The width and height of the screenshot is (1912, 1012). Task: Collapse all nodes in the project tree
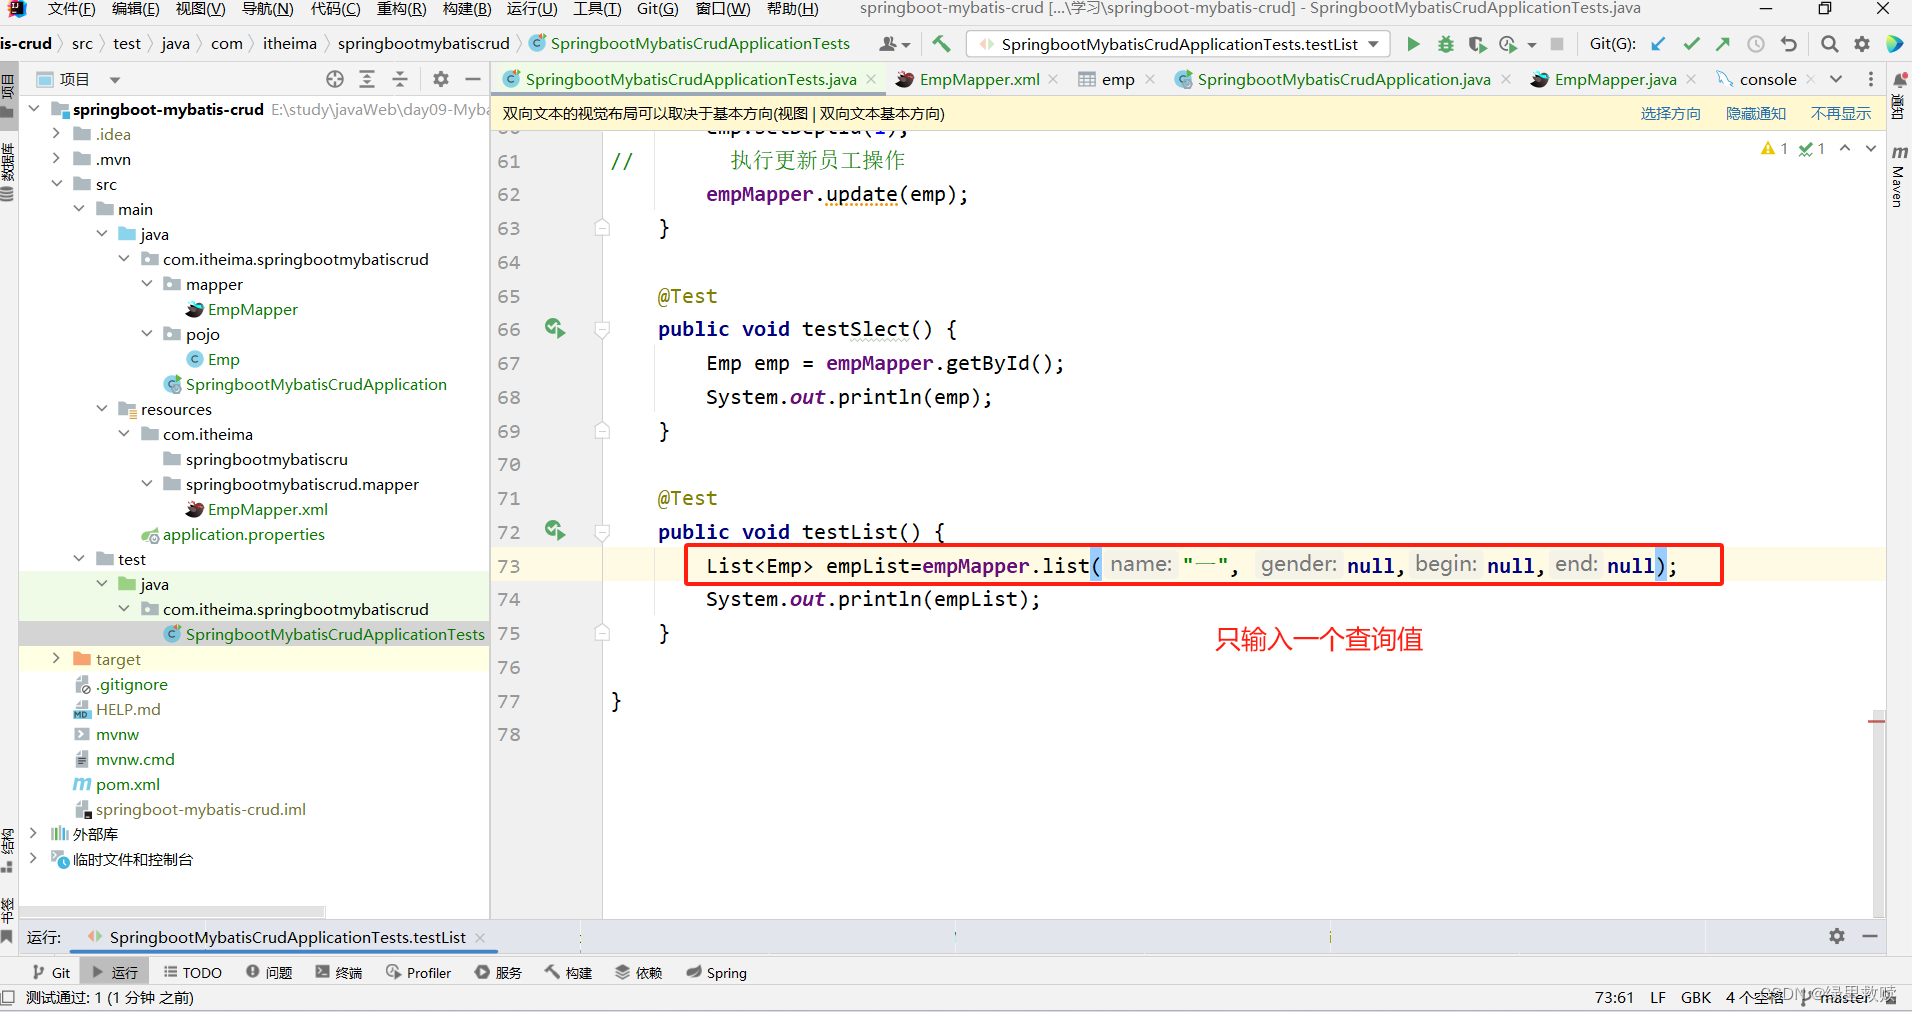pos(399,78)
